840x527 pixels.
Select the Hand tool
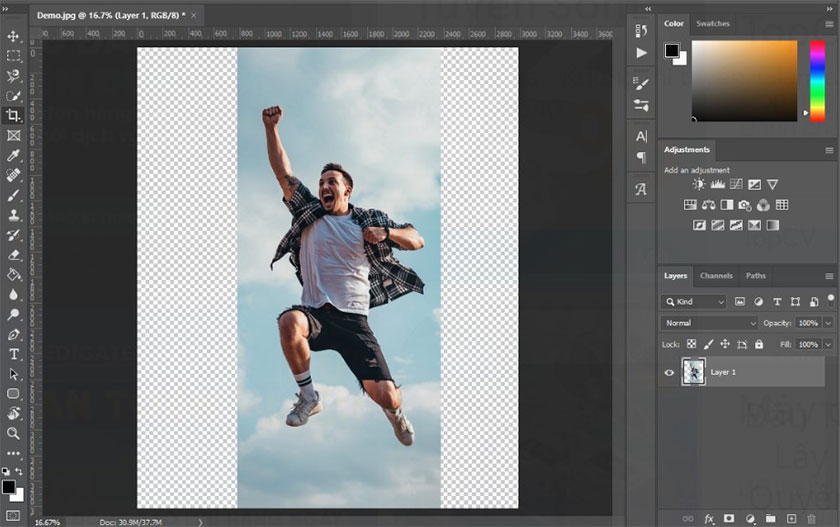pyautogui.click(x=13, y=413)
